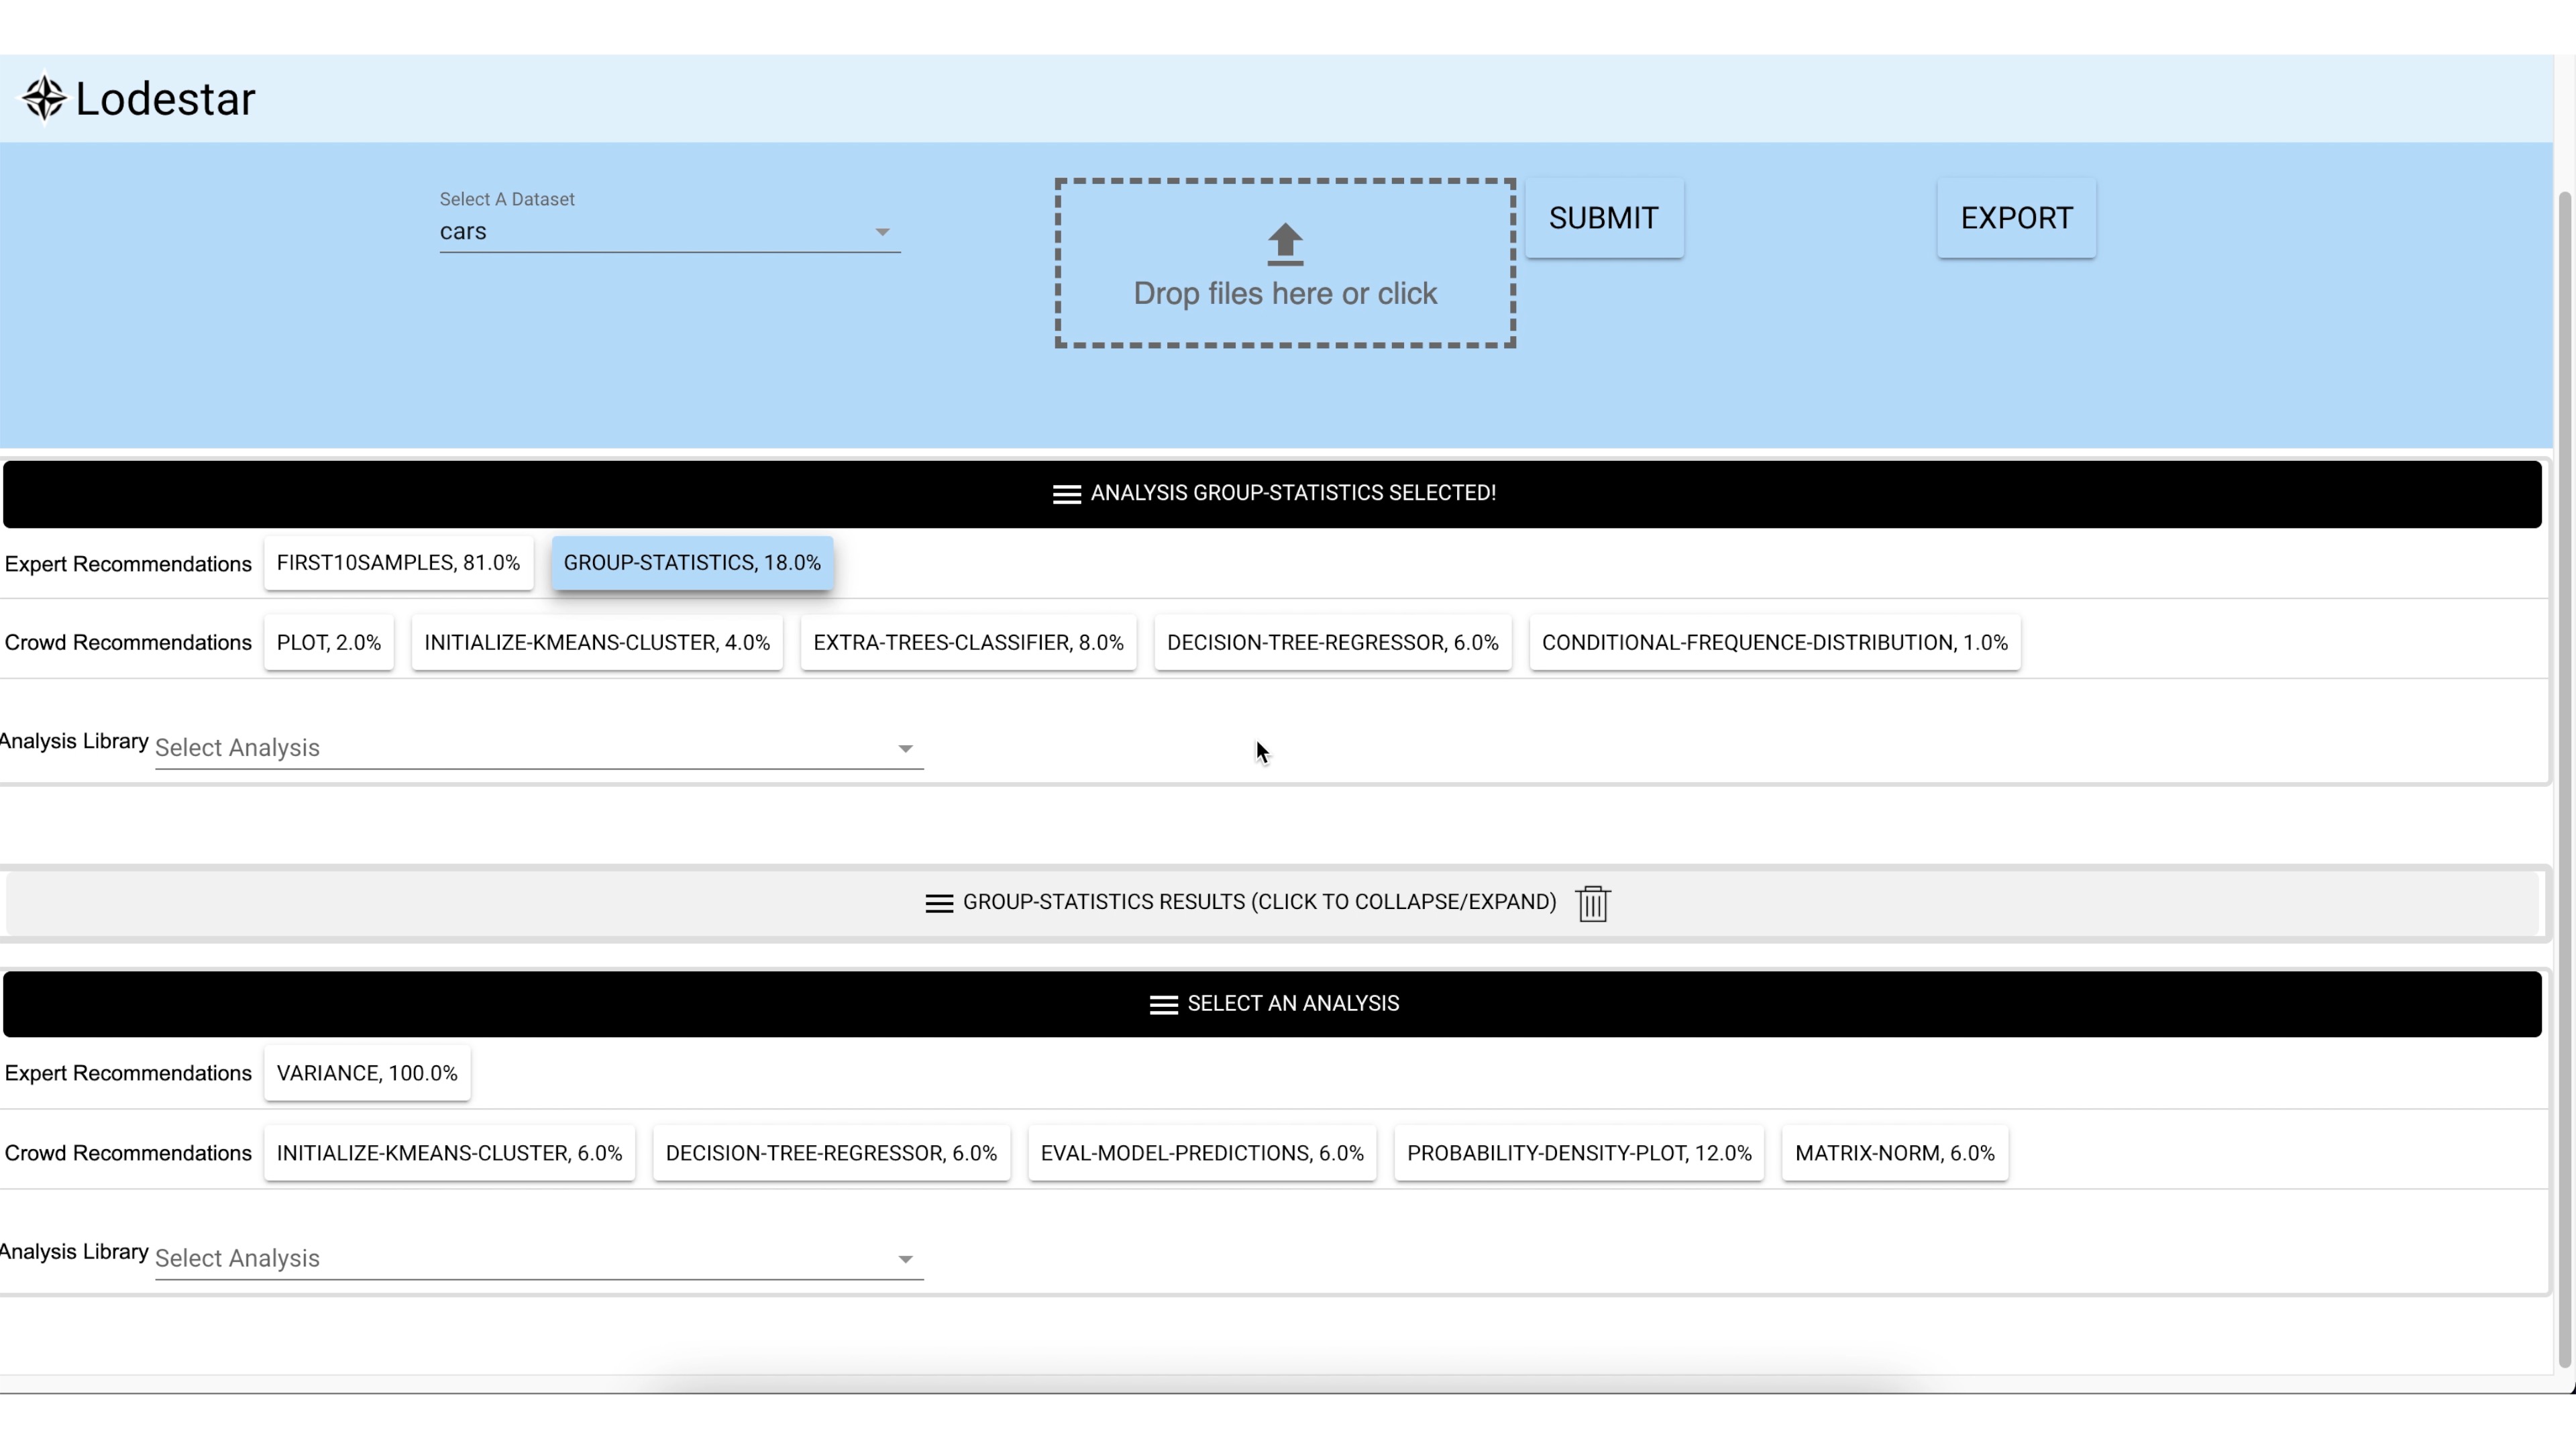2576x1449 pixels.
Task: Open the Select A Dataset dropdown arrow
Action: [x=882, y=232]
